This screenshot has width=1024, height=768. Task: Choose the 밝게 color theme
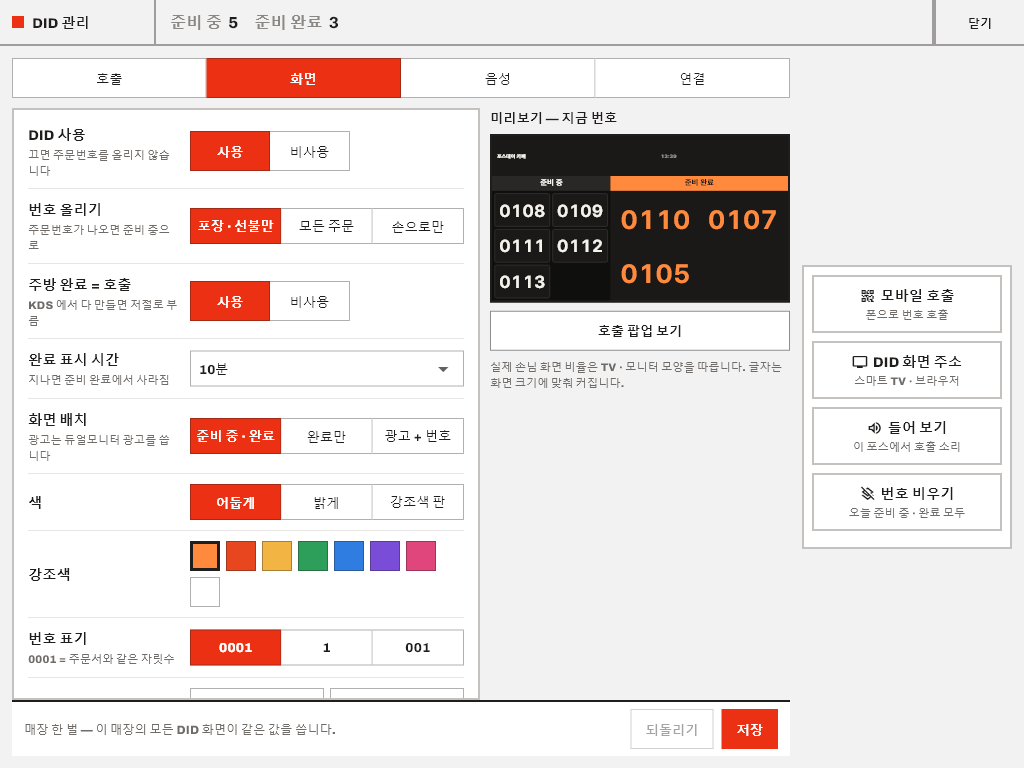[x=327, y=502]
